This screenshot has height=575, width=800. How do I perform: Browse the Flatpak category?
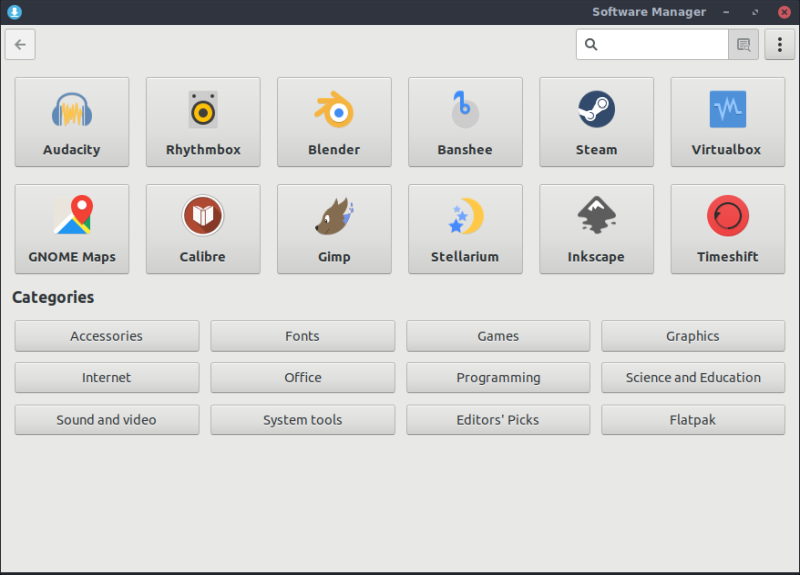(x=693, y=420)
